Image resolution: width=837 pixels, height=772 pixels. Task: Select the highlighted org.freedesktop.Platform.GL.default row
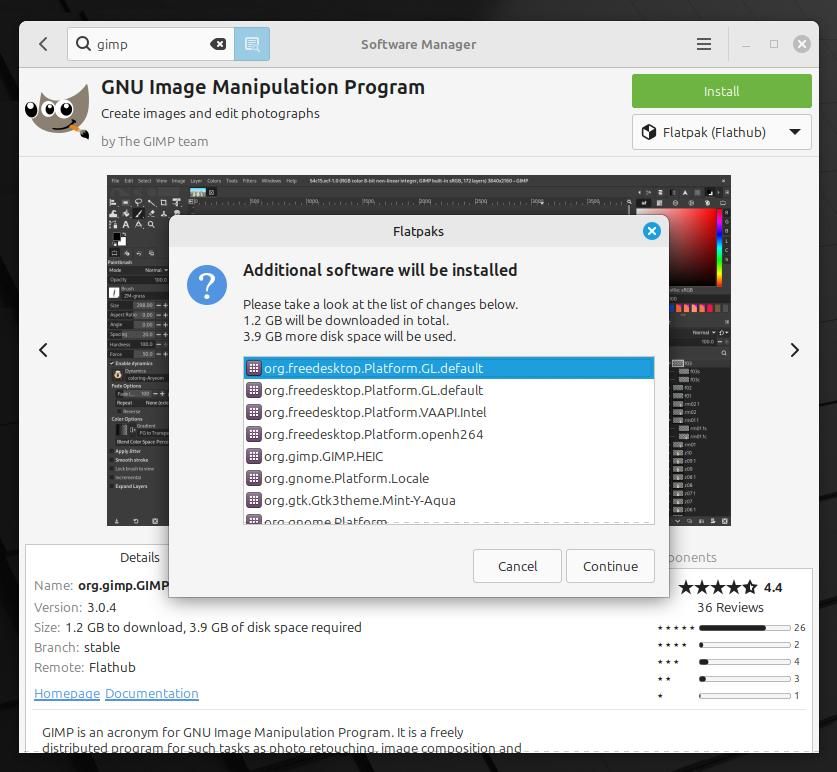pyautogui.click(x=448, y=368)
